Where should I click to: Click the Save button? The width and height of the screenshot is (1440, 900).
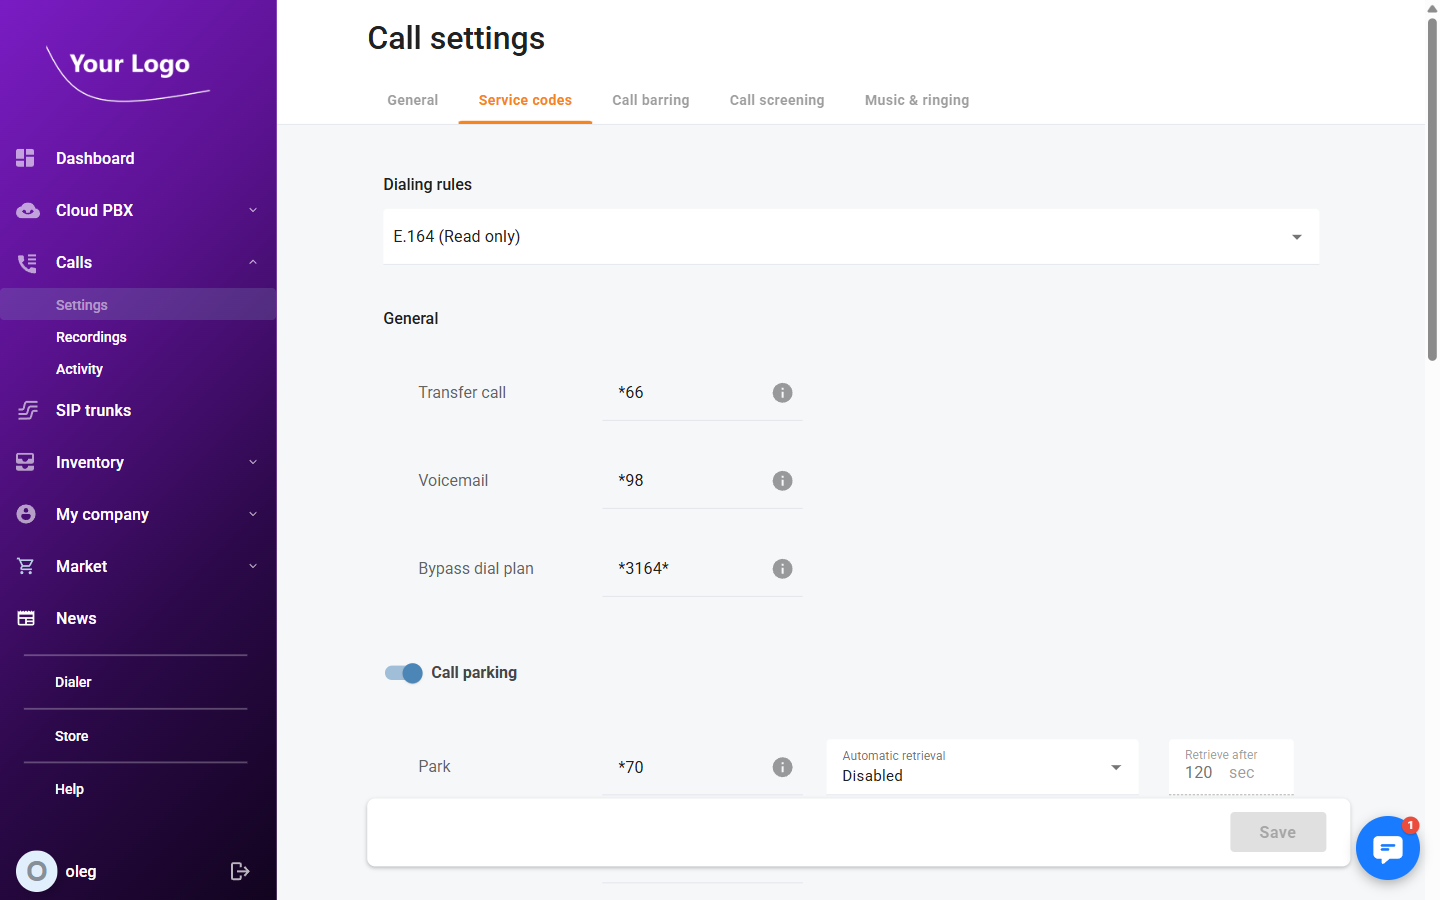point(1277,832)
